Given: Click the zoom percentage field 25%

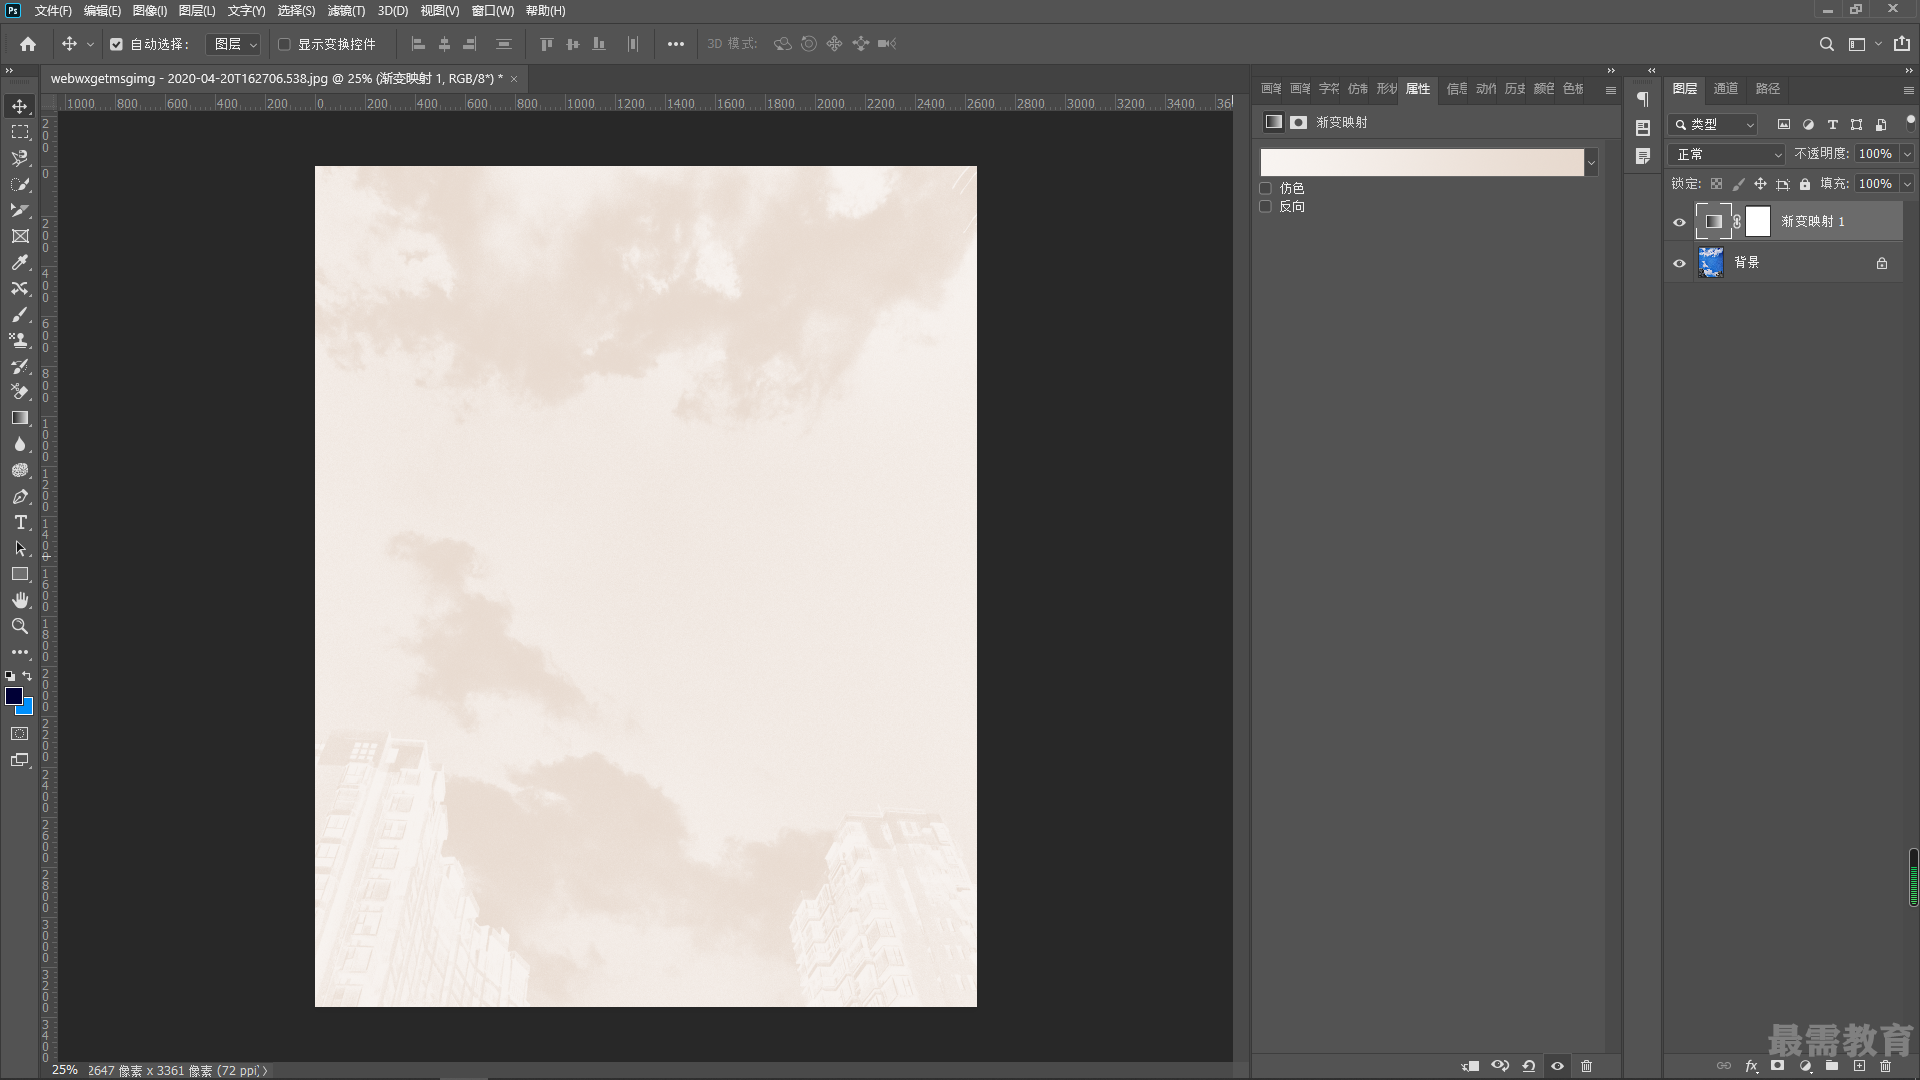Looking at the screenshot, I should click(x=64, y=1070).
